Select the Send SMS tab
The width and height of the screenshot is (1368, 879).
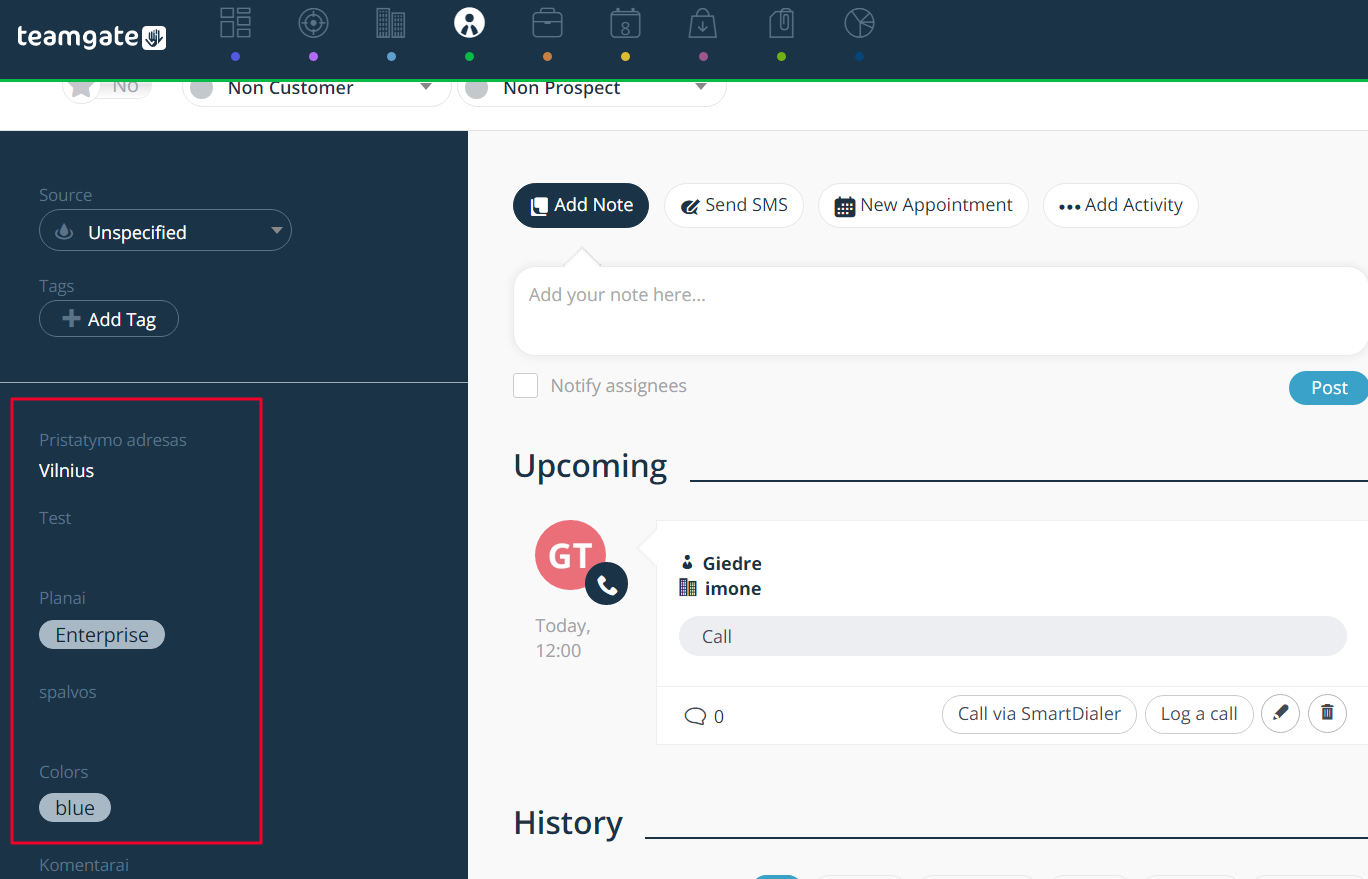click(734, 205)
